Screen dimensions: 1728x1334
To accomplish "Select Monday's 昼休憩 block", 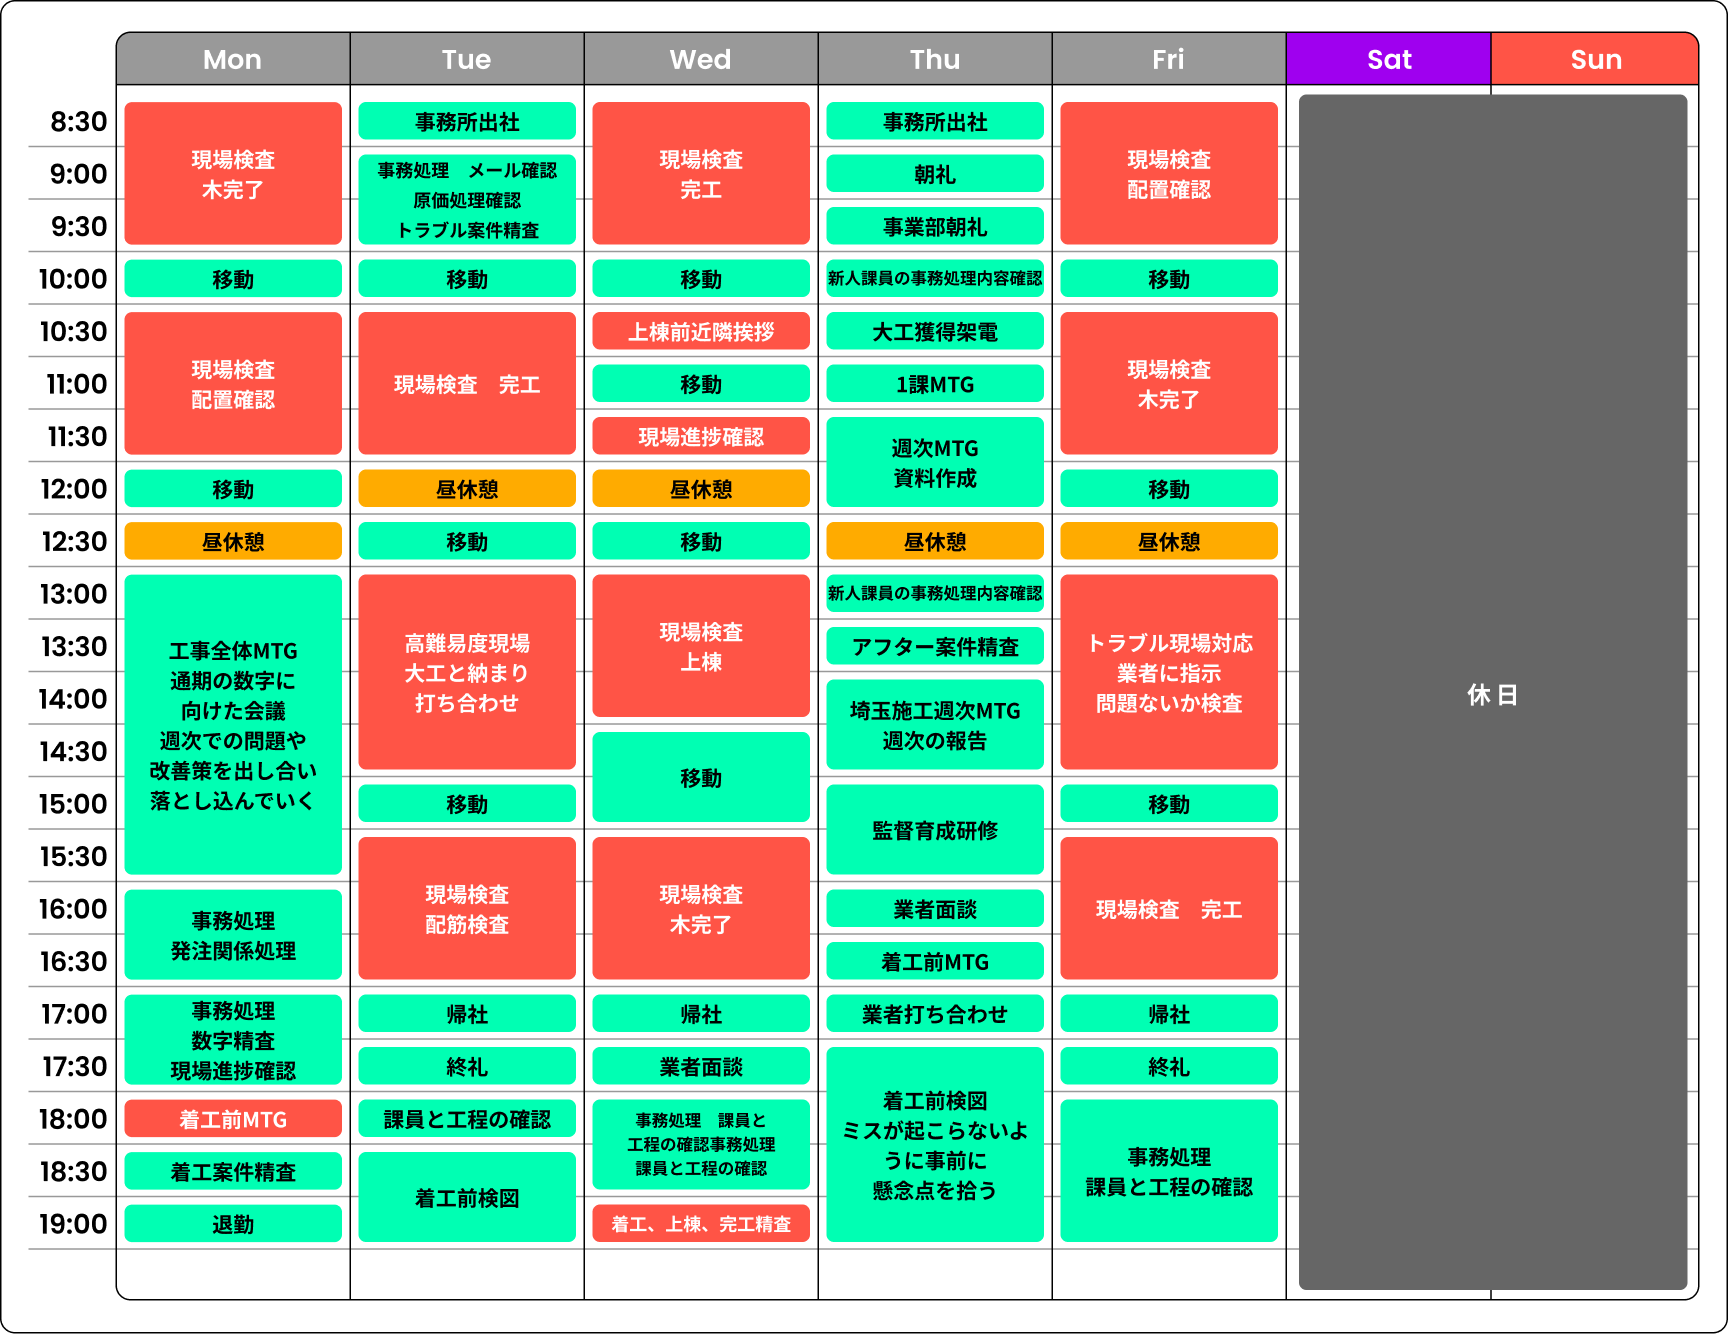I will click(x=233, y=541).
